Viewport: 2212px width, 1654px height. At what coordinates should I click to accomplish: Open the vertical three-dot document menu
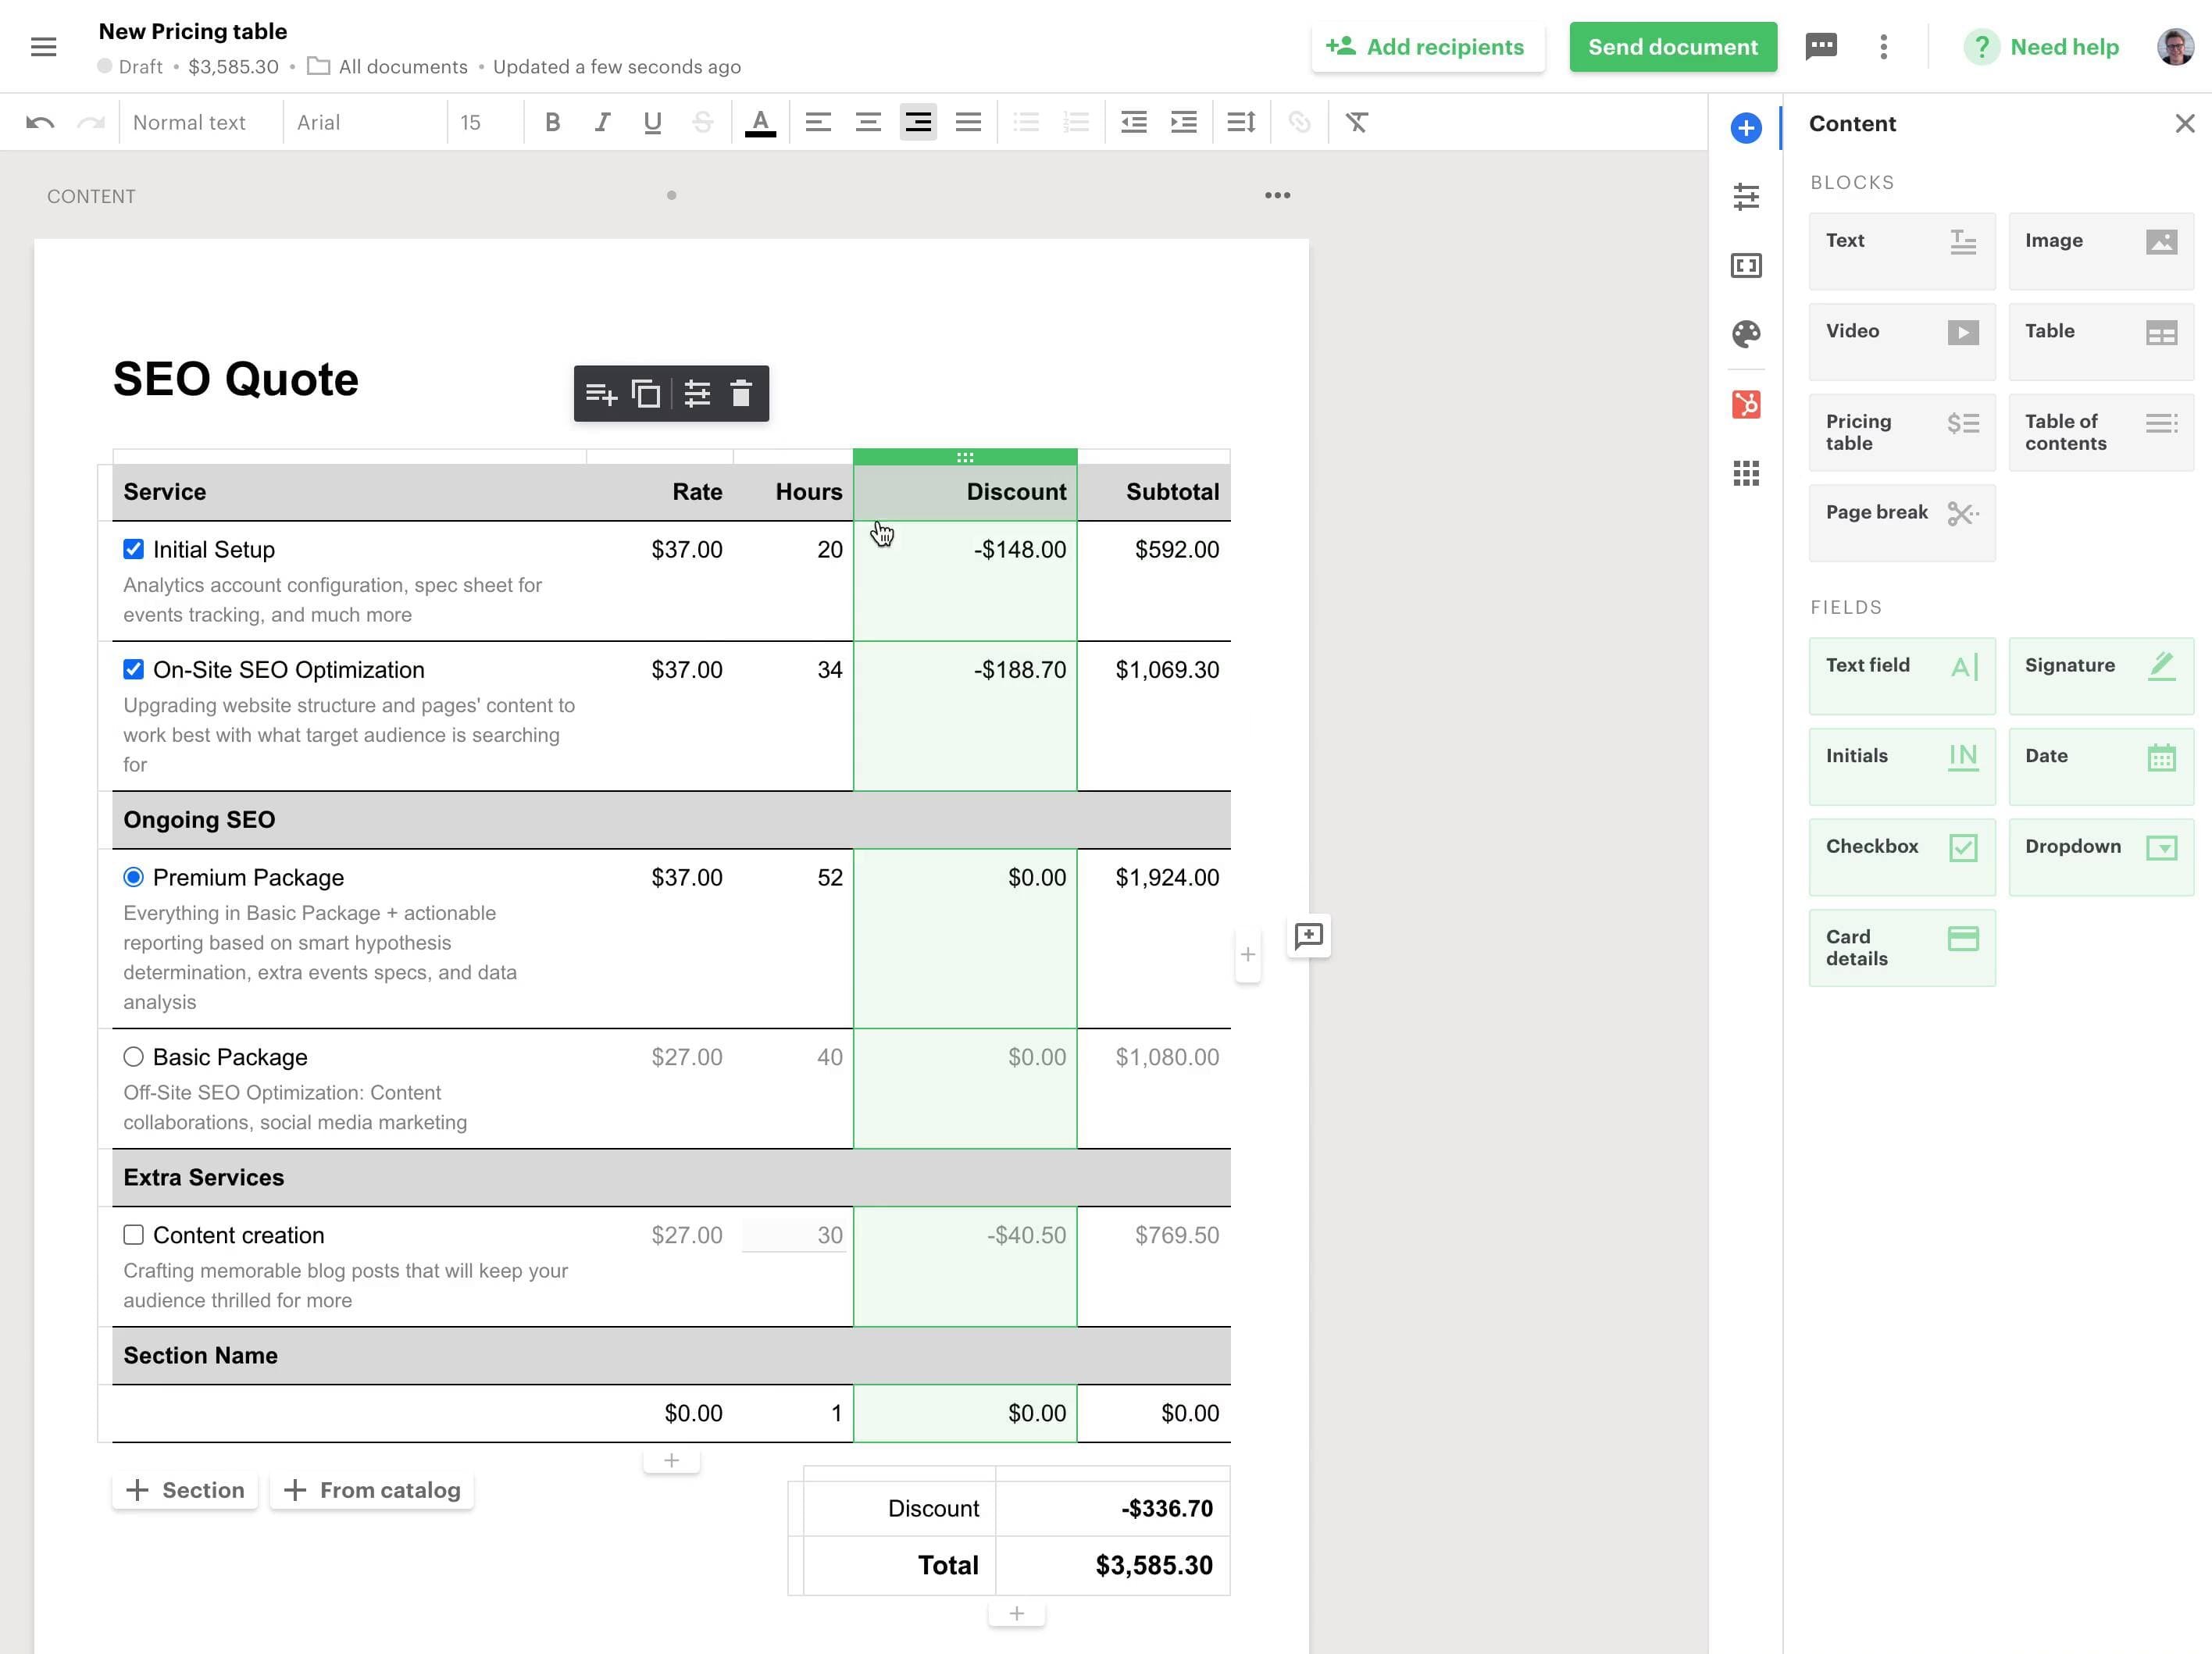[1883, 47]
